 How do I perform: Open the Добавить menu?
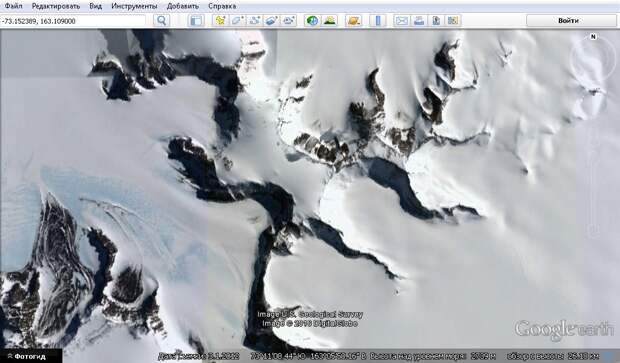183,6
